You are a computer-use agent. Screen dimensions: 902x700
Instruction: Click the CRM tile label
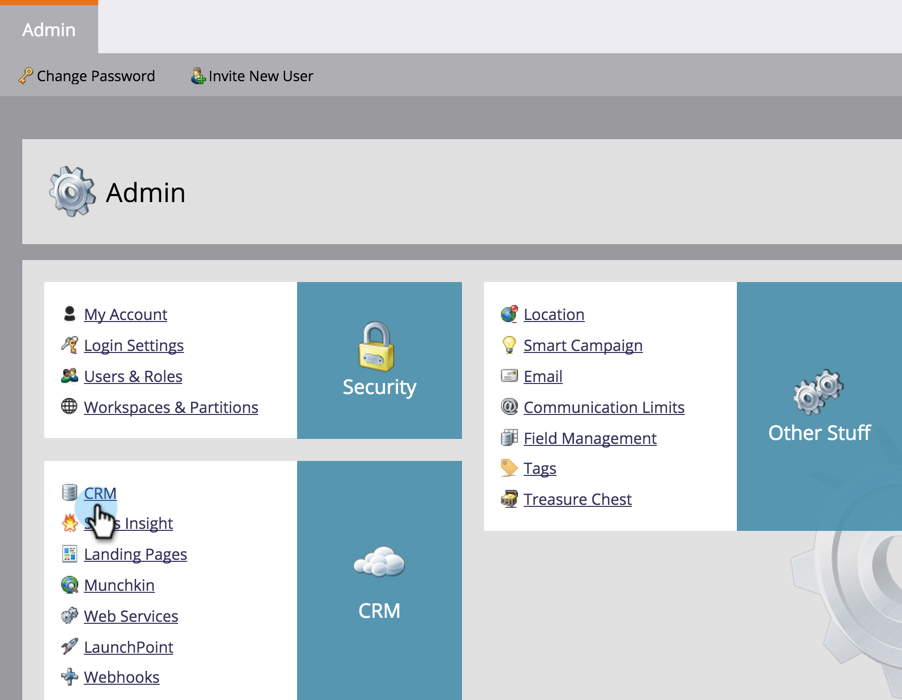[x=379, y=611]
